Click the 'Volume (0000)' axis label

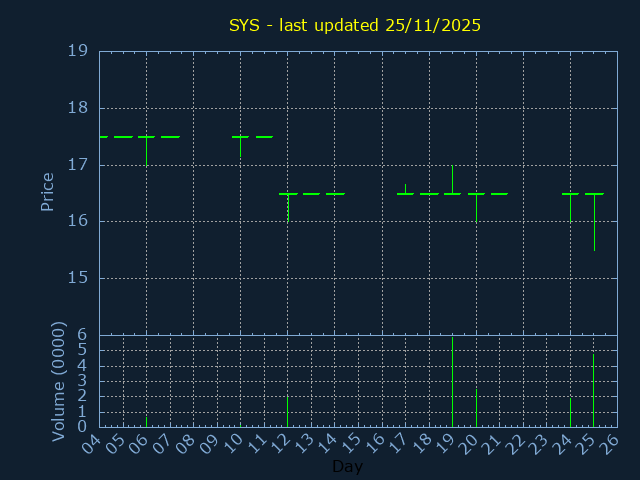[x=59, y=381]
